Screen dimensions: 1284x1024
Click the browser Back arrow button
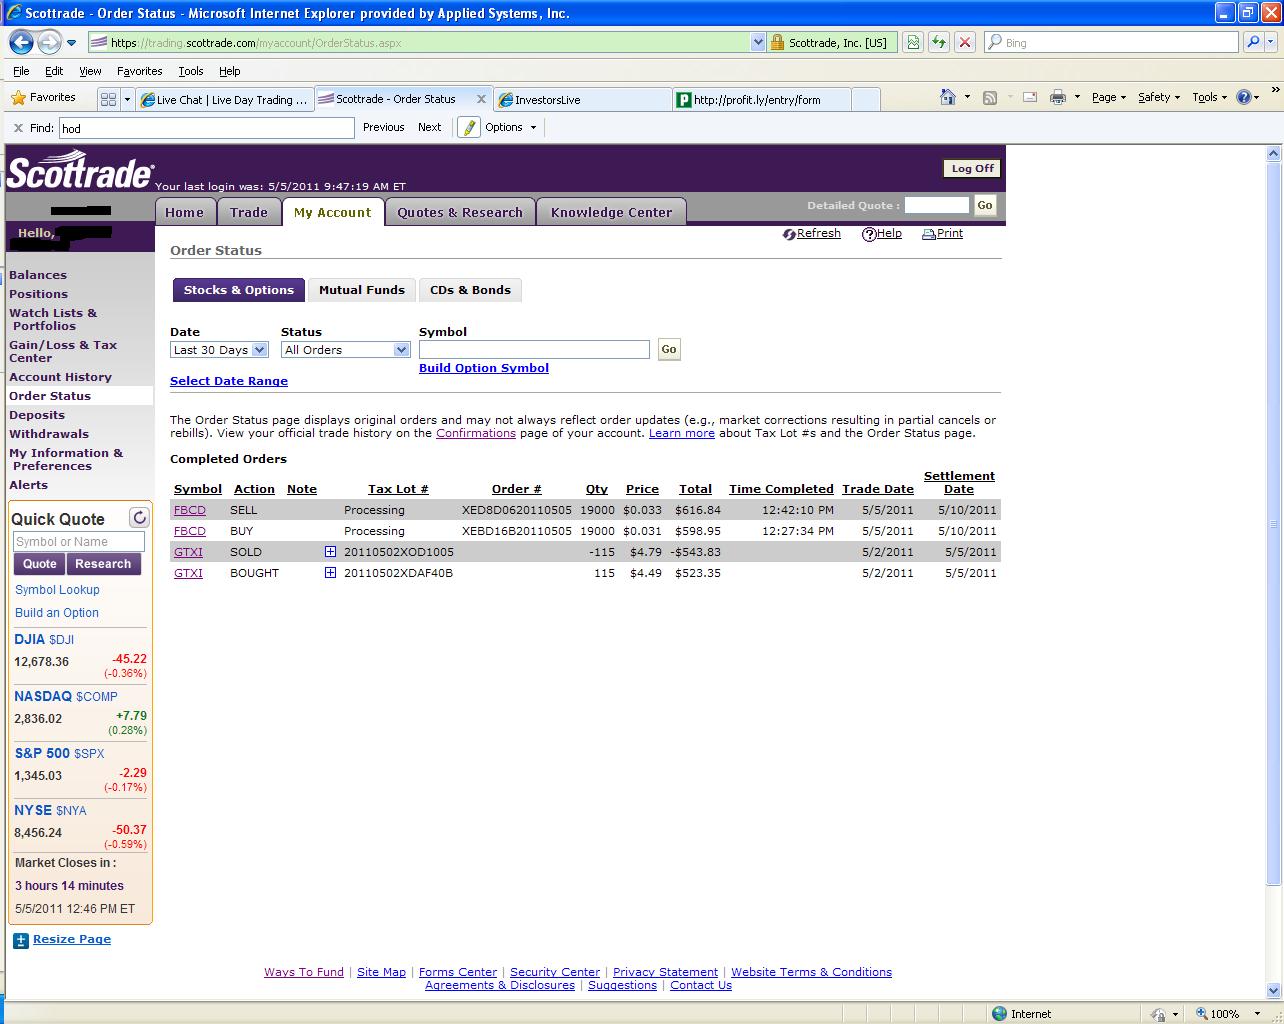pyautogui.click(x=21, y=43)
